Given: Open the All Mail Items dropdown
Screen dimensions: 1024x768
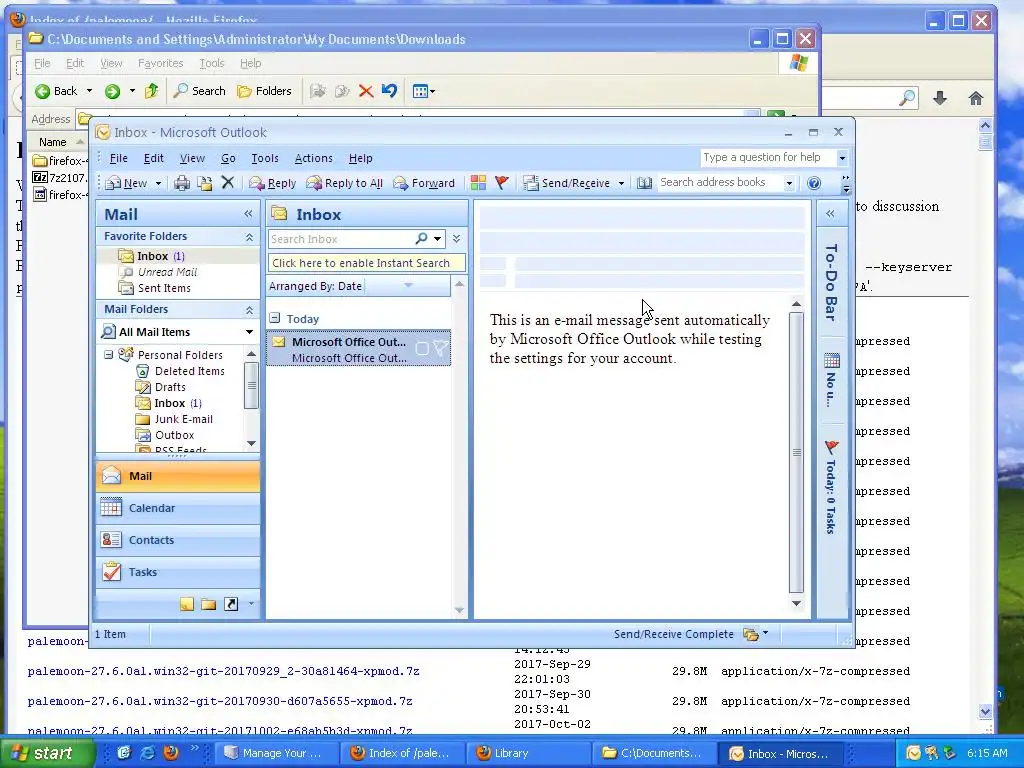Looking at the screenshot, I should [249, 332].
